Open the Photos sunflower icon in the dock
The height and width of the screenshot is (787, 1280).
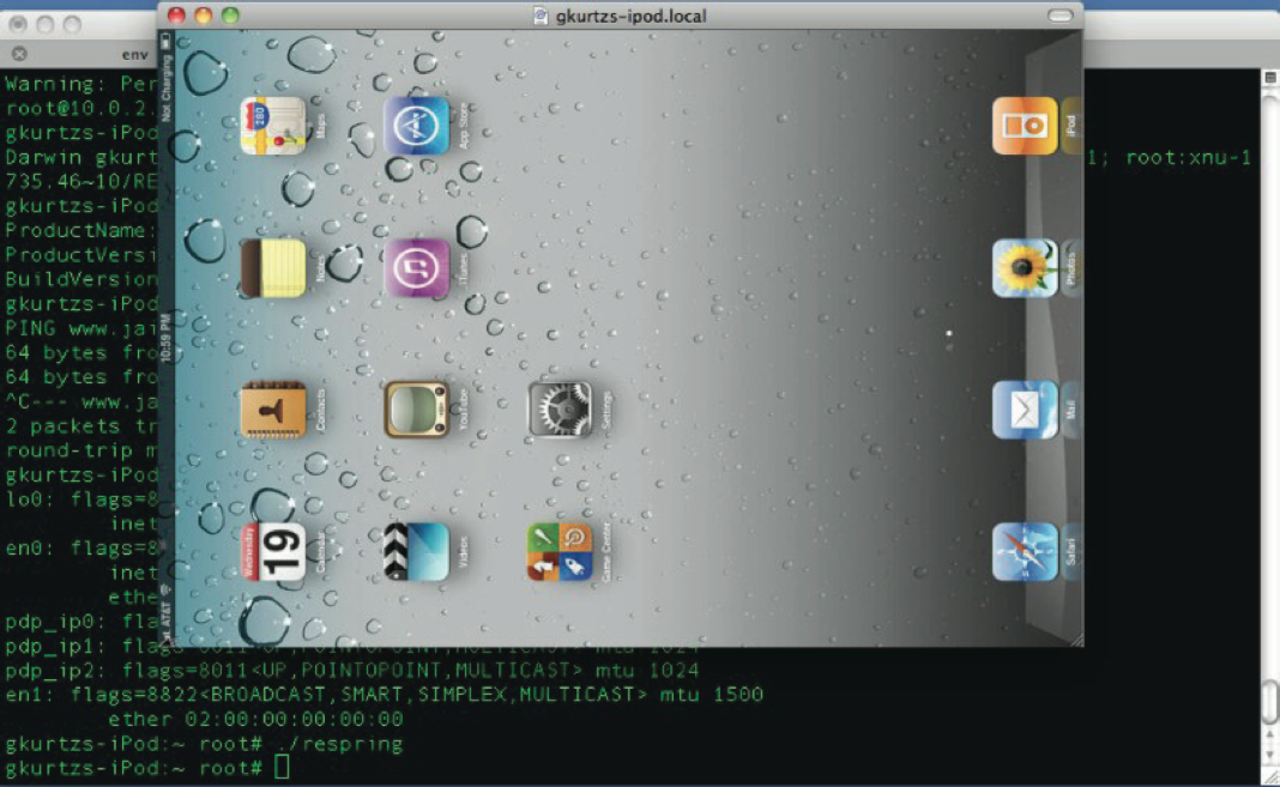1024,268
